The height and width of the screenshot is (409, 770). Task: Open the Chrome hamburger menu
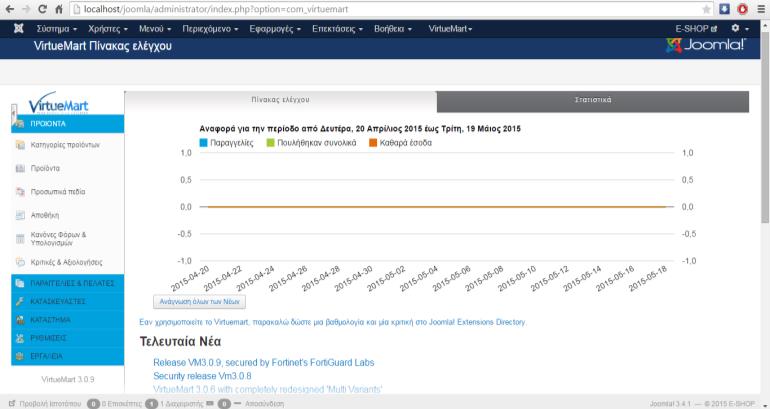tap(761, 9)
